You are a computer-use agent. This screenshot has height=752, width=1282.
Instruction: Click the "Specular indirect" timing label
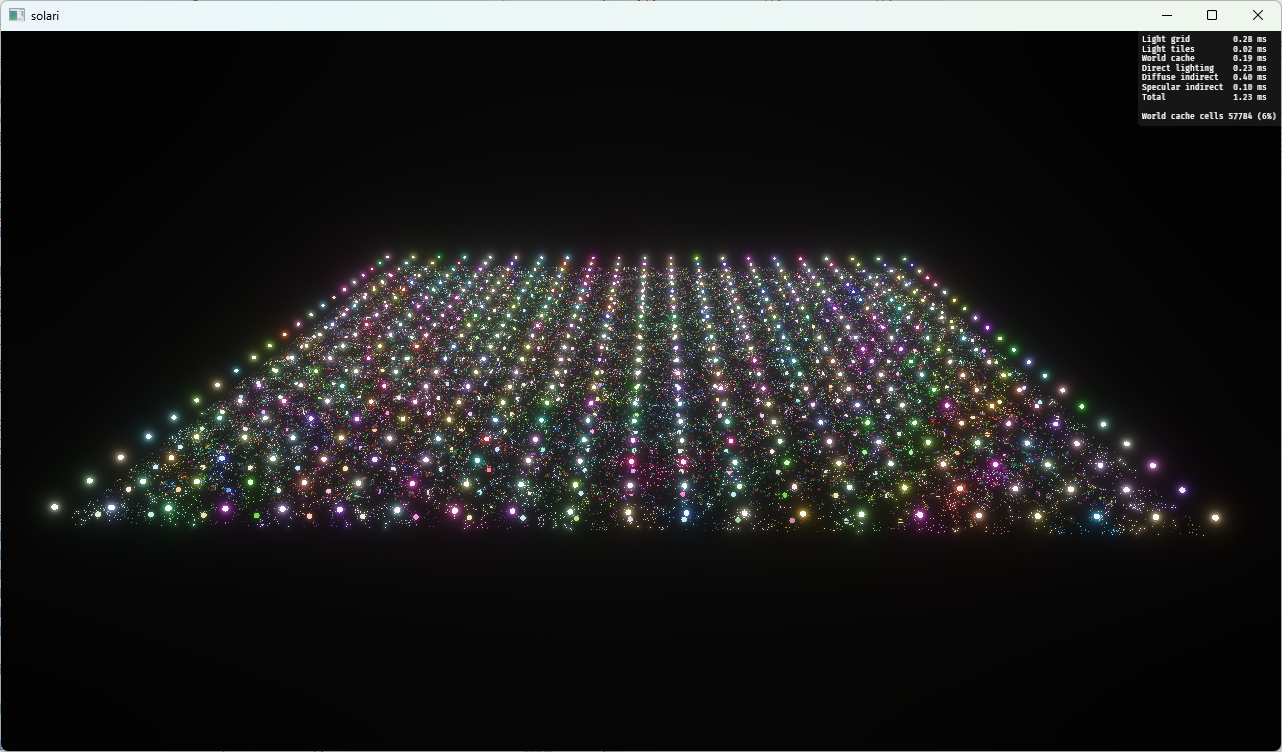1182,87
